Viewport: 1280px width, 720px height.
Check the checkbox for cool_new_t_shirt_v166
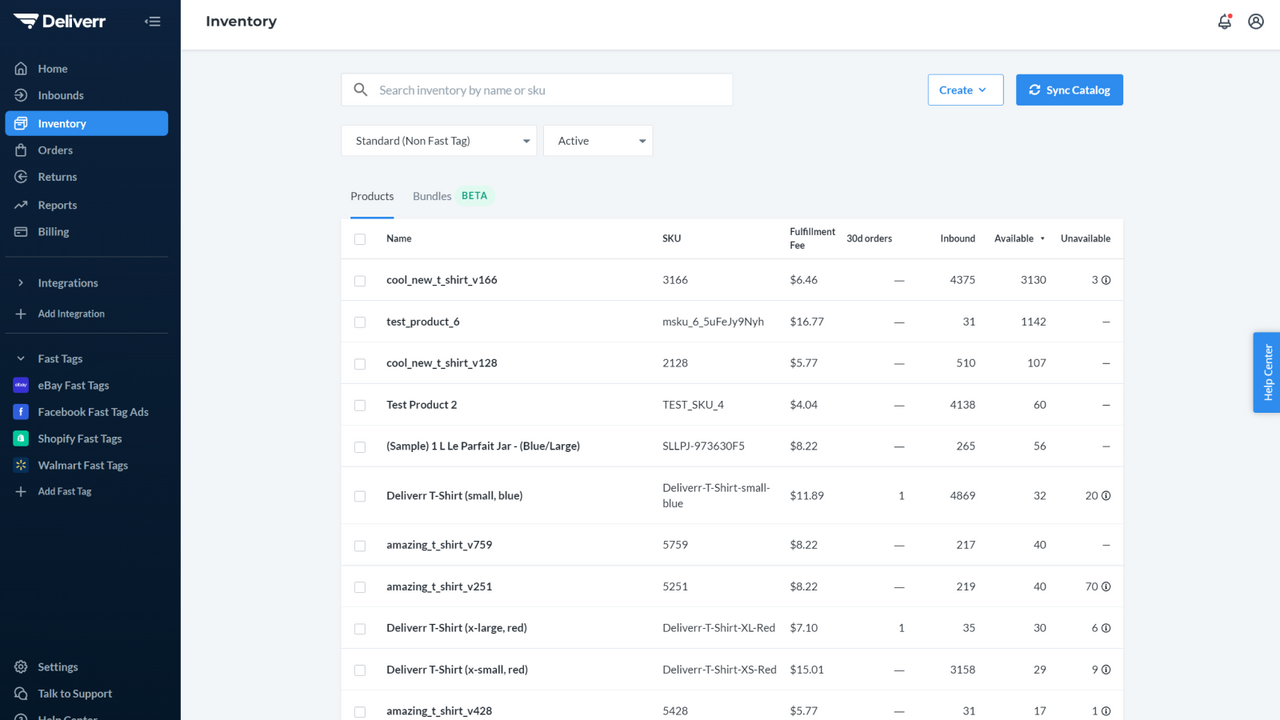point(360,281)
